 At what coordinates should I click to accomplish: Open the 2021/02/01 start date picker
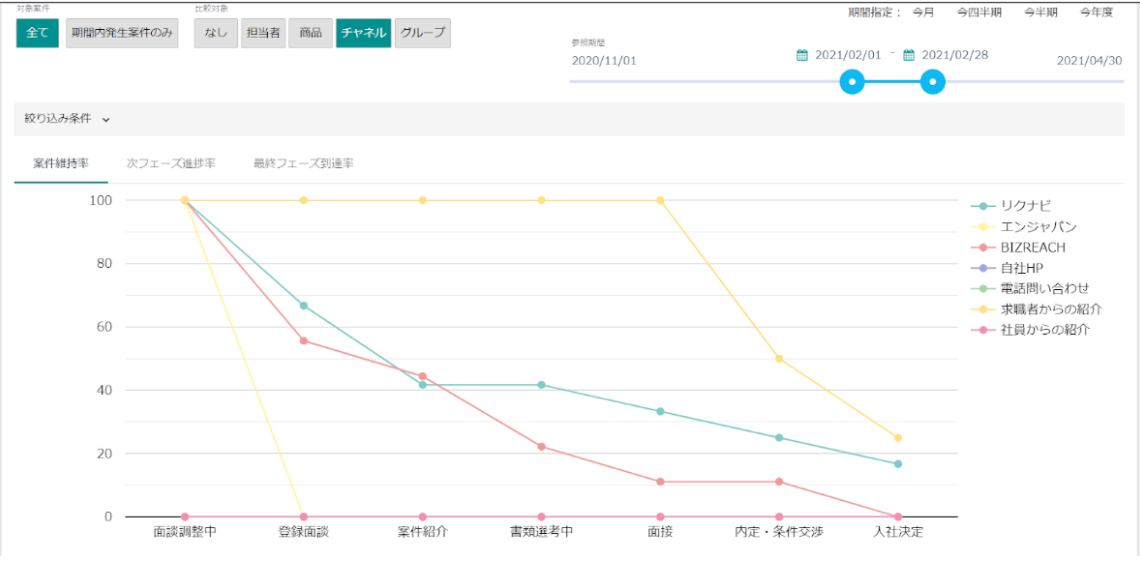pyautogui.click(x=848, y=55)
